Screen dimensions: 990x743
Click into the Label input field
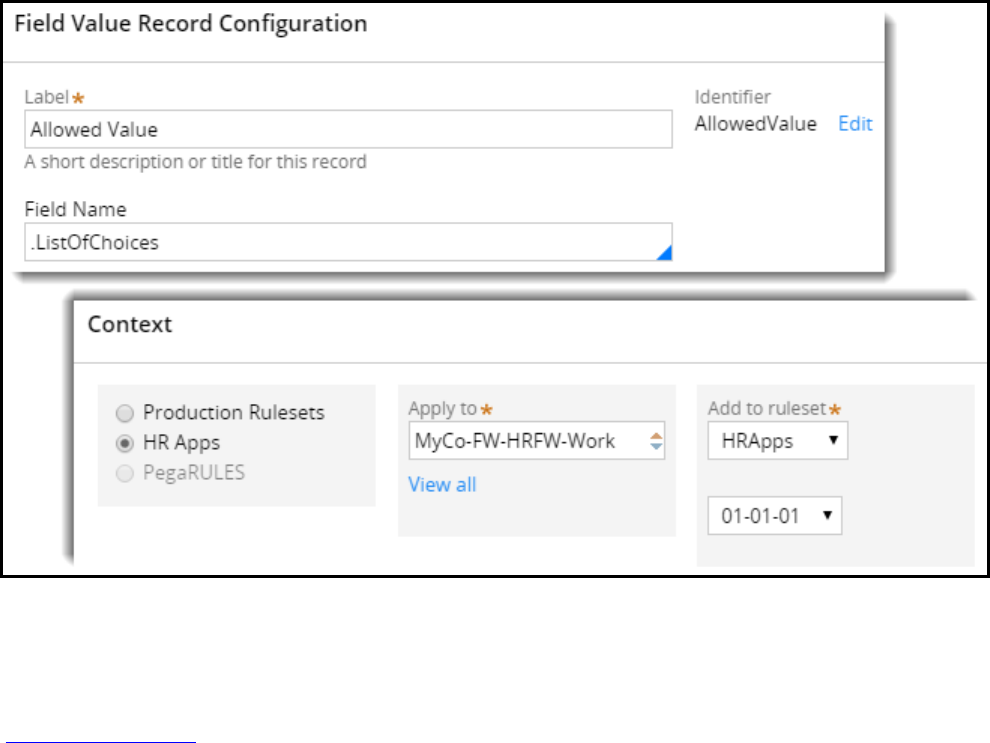tap(348, 129)
